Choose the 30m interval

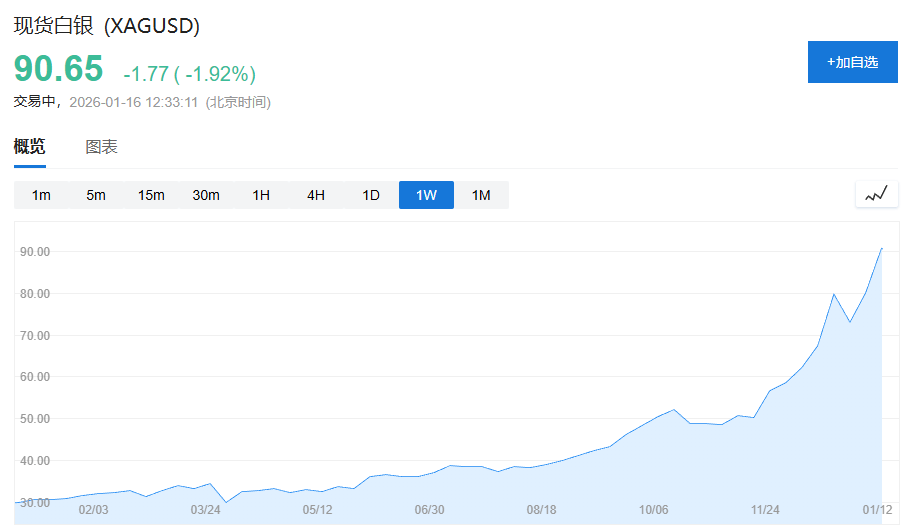pyautogui.click(x=206, y=195)
